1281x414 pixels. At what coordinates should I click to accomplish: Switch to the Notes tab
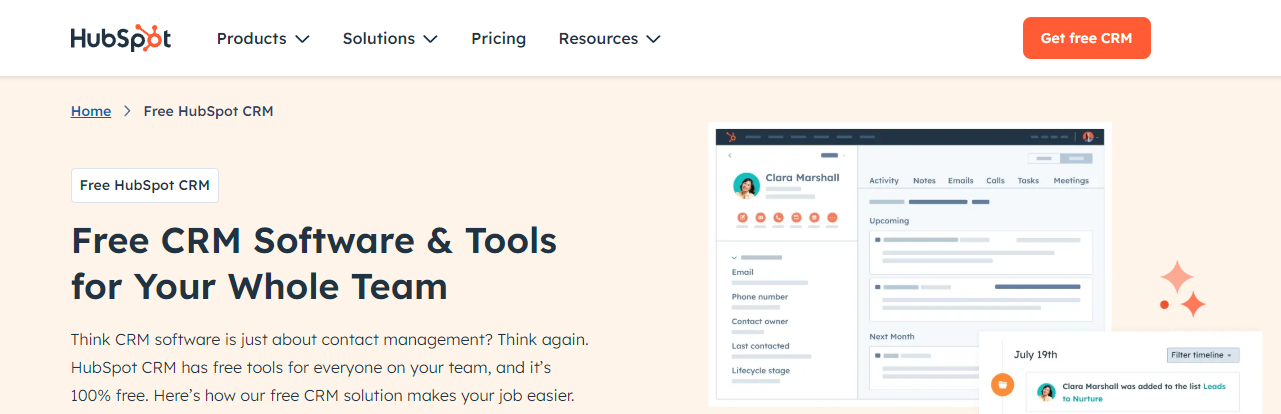(x=924, y=181)
